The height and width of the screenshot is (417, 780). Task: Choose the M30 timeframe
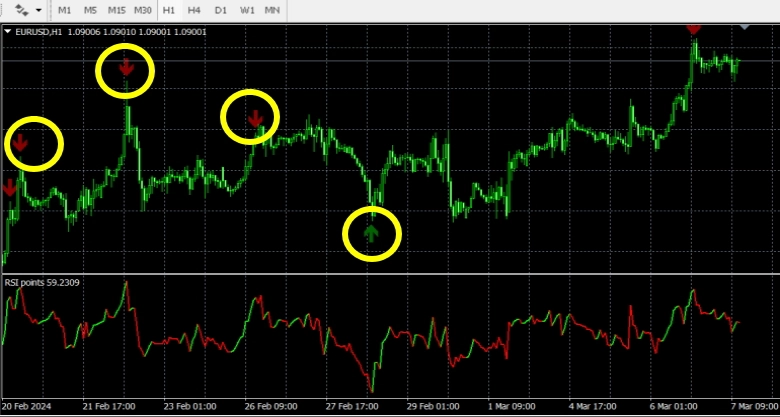[143, 10]
